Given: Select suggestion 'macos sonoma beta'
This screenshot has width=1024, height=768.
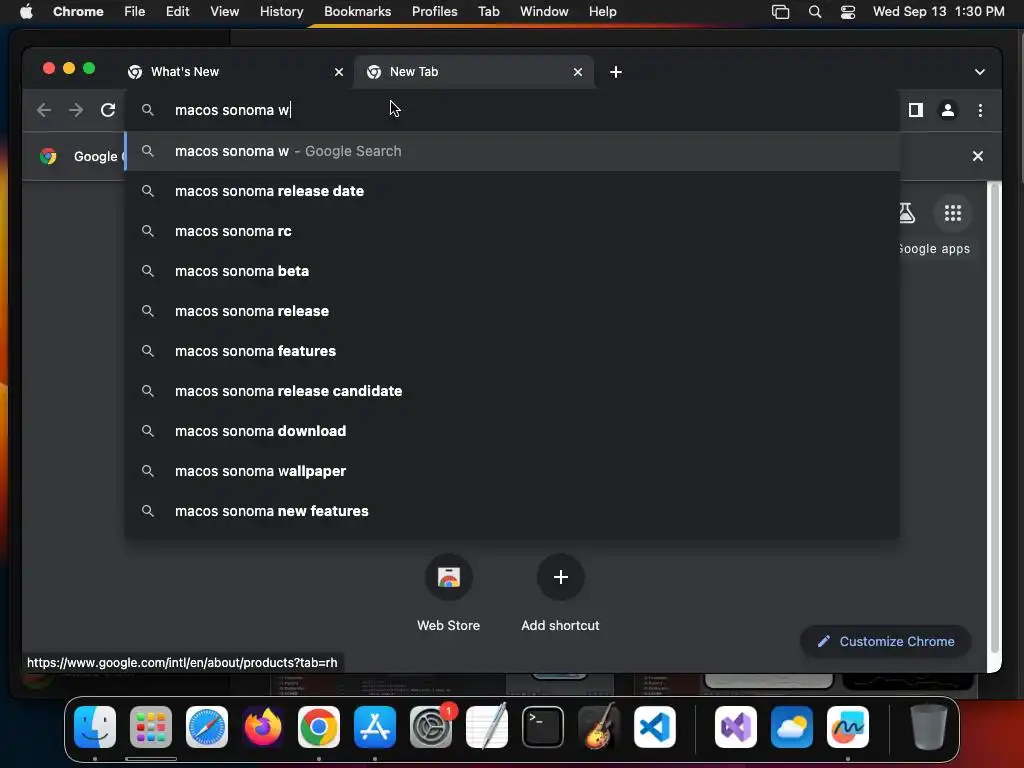Looking at the screenshot, I should click(x=513, y=271).
